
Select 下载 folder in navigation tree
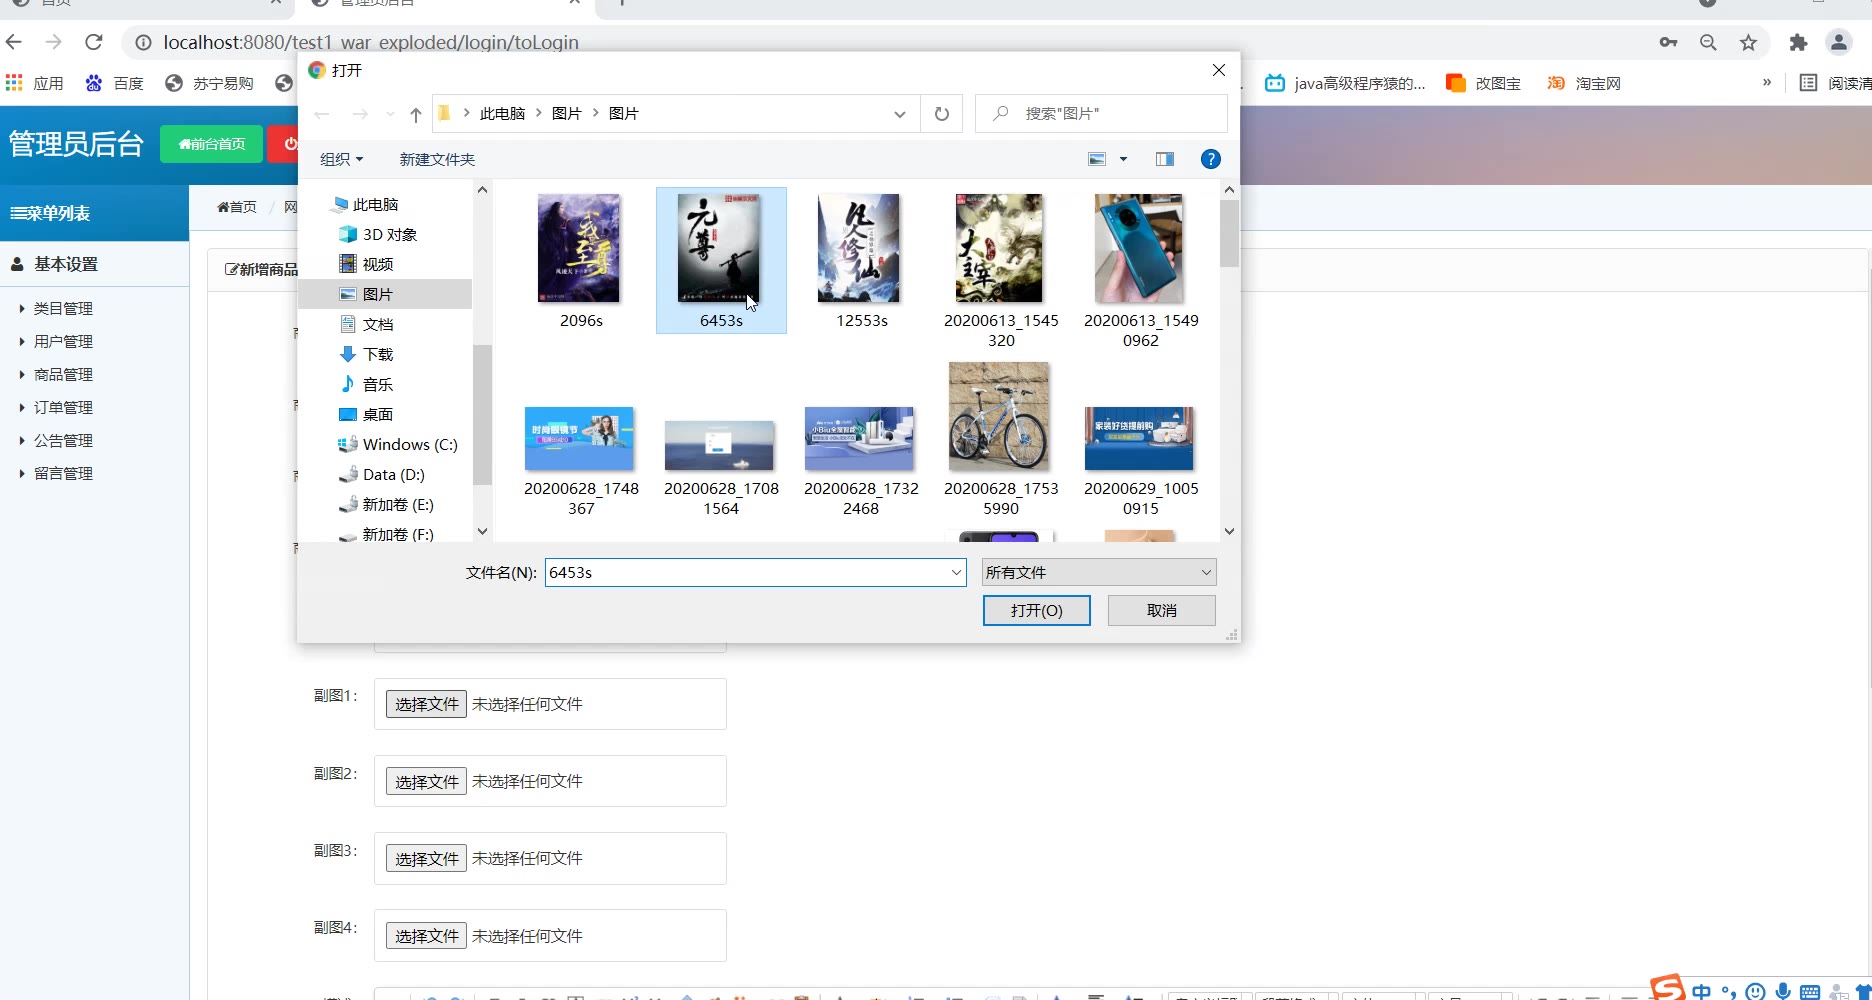(x=366, y=354)
